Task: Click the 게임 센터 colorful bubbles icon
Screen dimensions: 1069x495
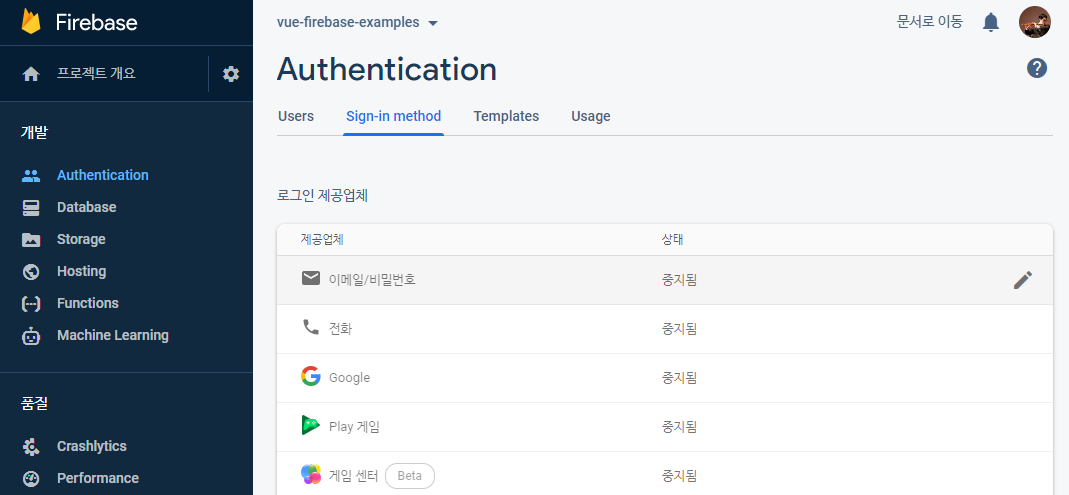Action: tap(311, 474)
